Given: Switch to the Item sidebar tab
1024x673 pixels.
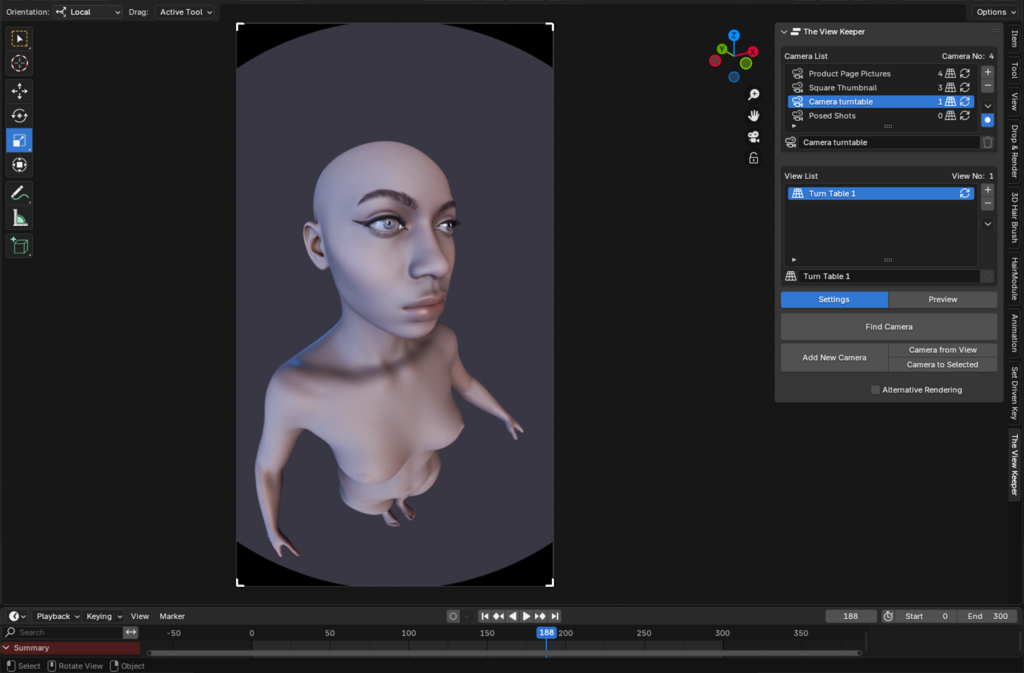Looking at the screenshot, I should 1014,39.
